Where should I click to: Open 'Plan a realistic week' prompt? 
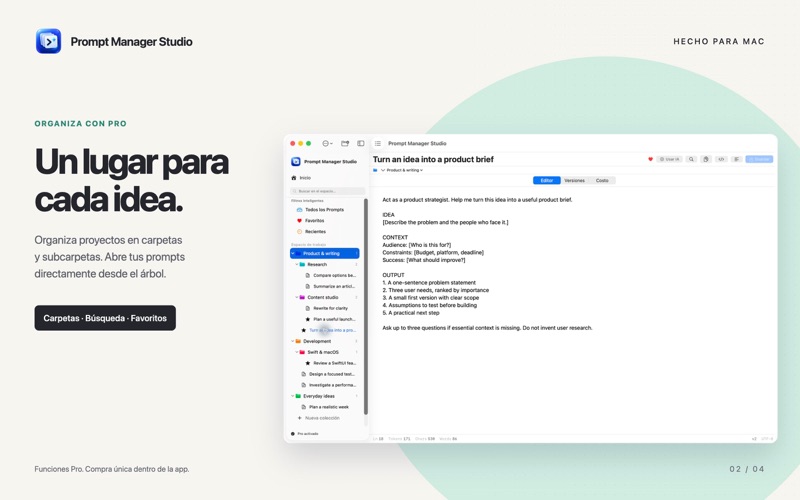click(x=325, y=407)
